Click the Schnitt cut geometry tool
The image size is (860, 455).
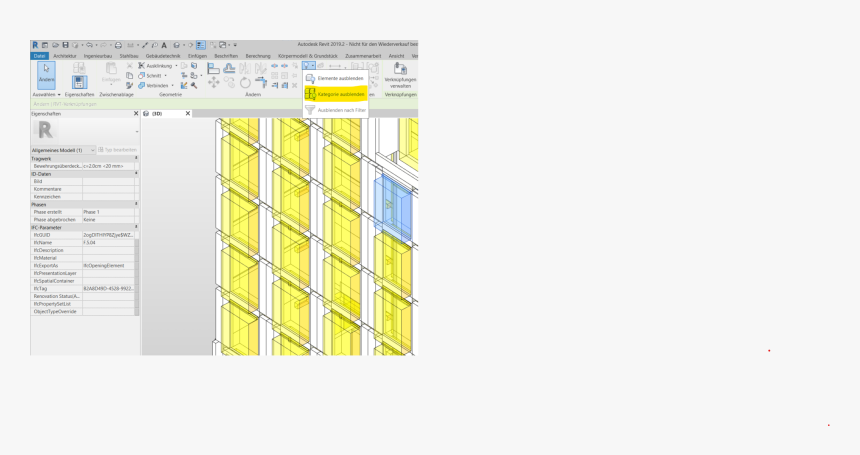(150, 76)
